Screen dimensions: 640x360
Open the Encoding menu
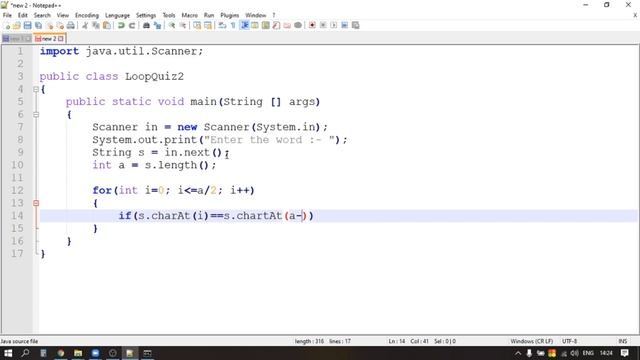(x=87, y=15)
